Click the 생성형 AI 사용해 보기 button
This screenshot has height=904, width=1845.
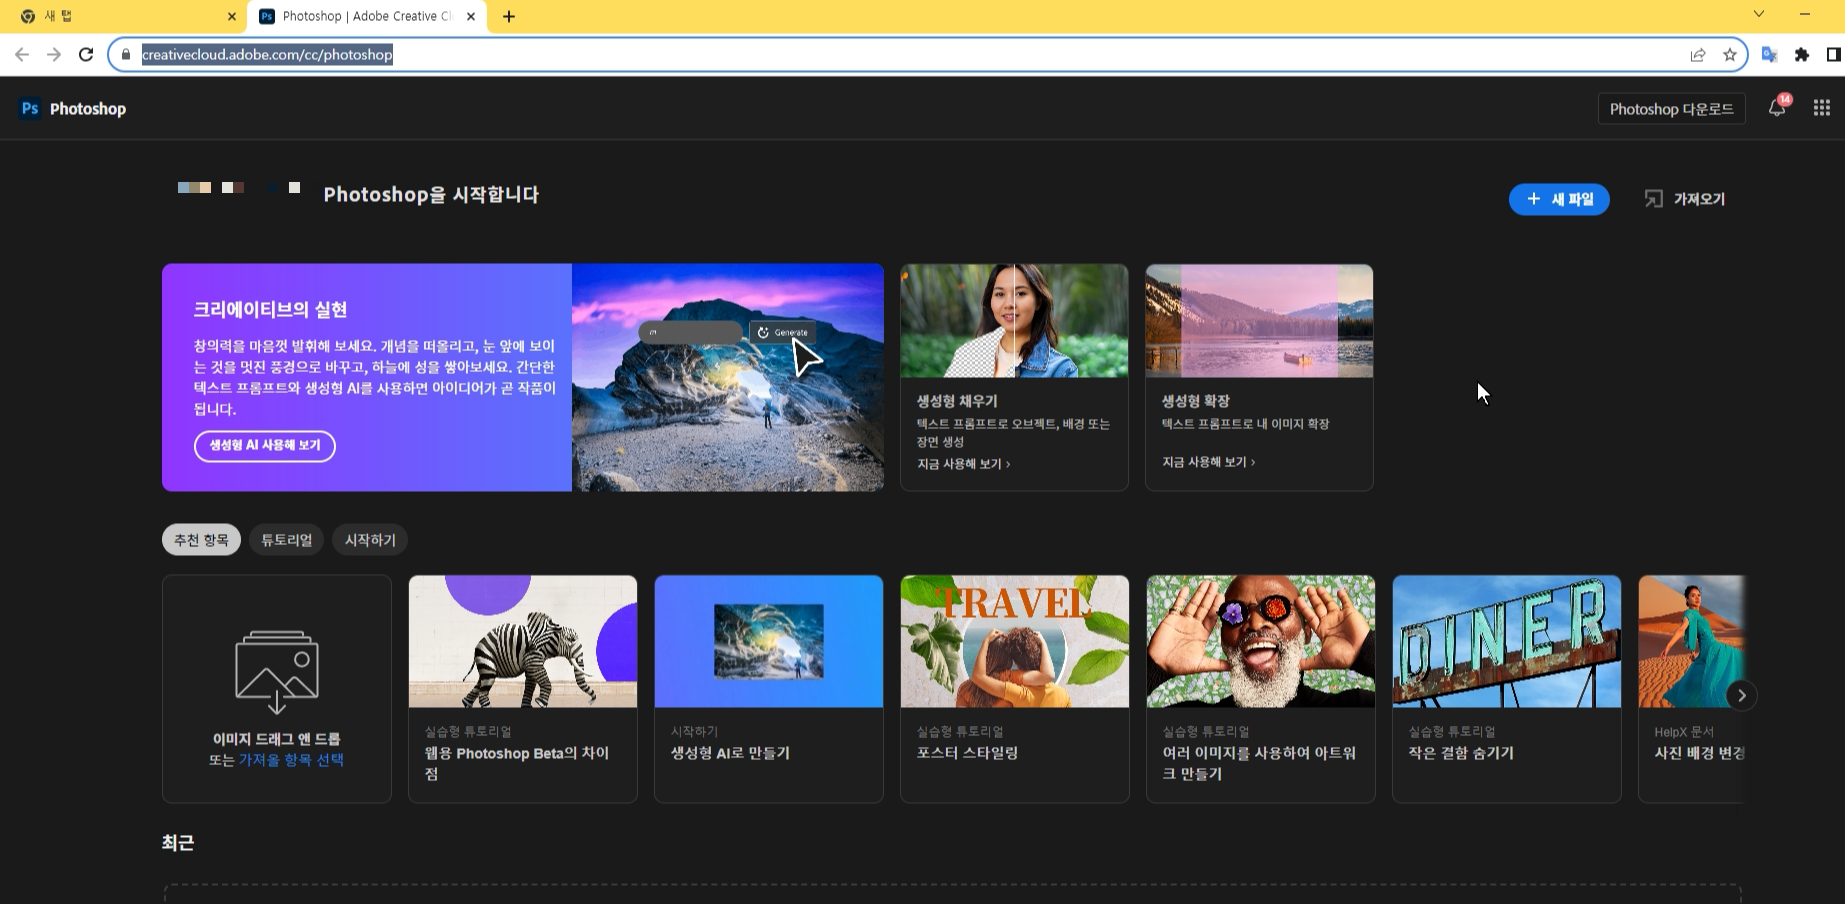264,446
